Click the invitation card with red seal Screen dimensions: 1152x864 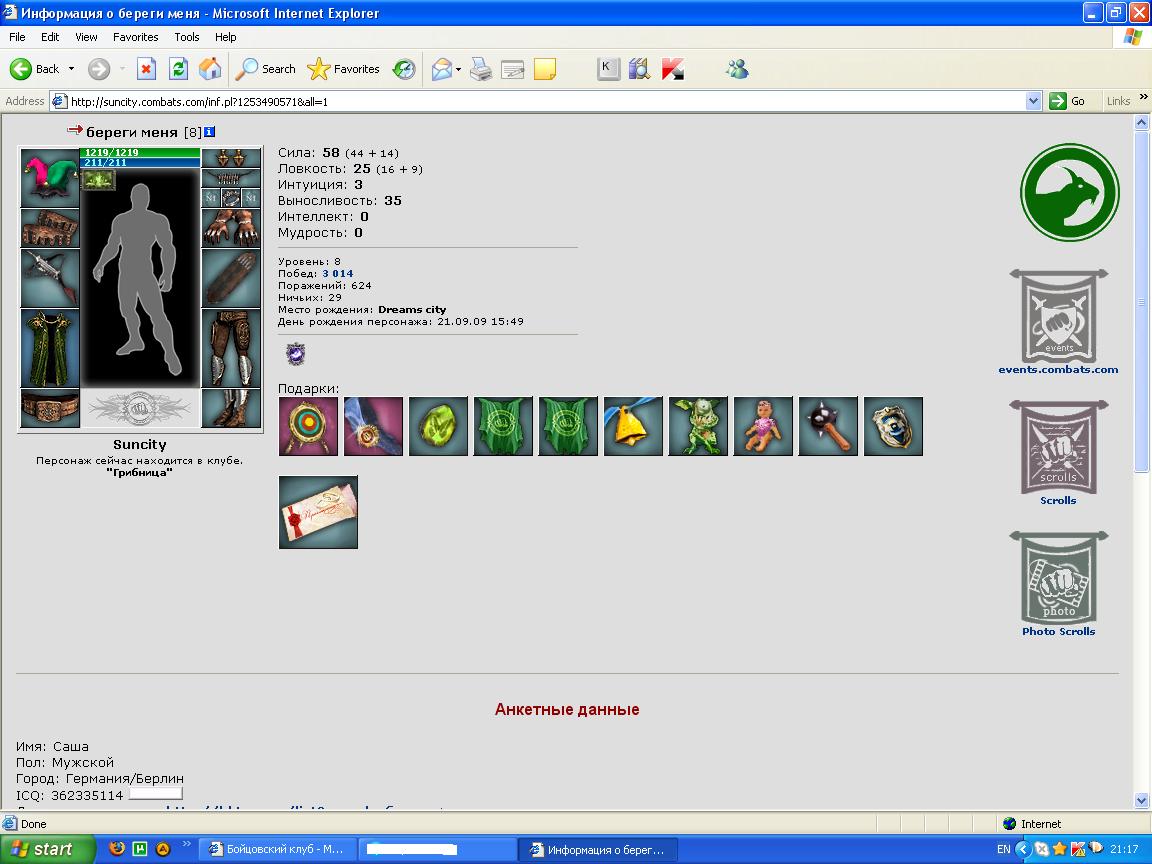coord(318,512)
